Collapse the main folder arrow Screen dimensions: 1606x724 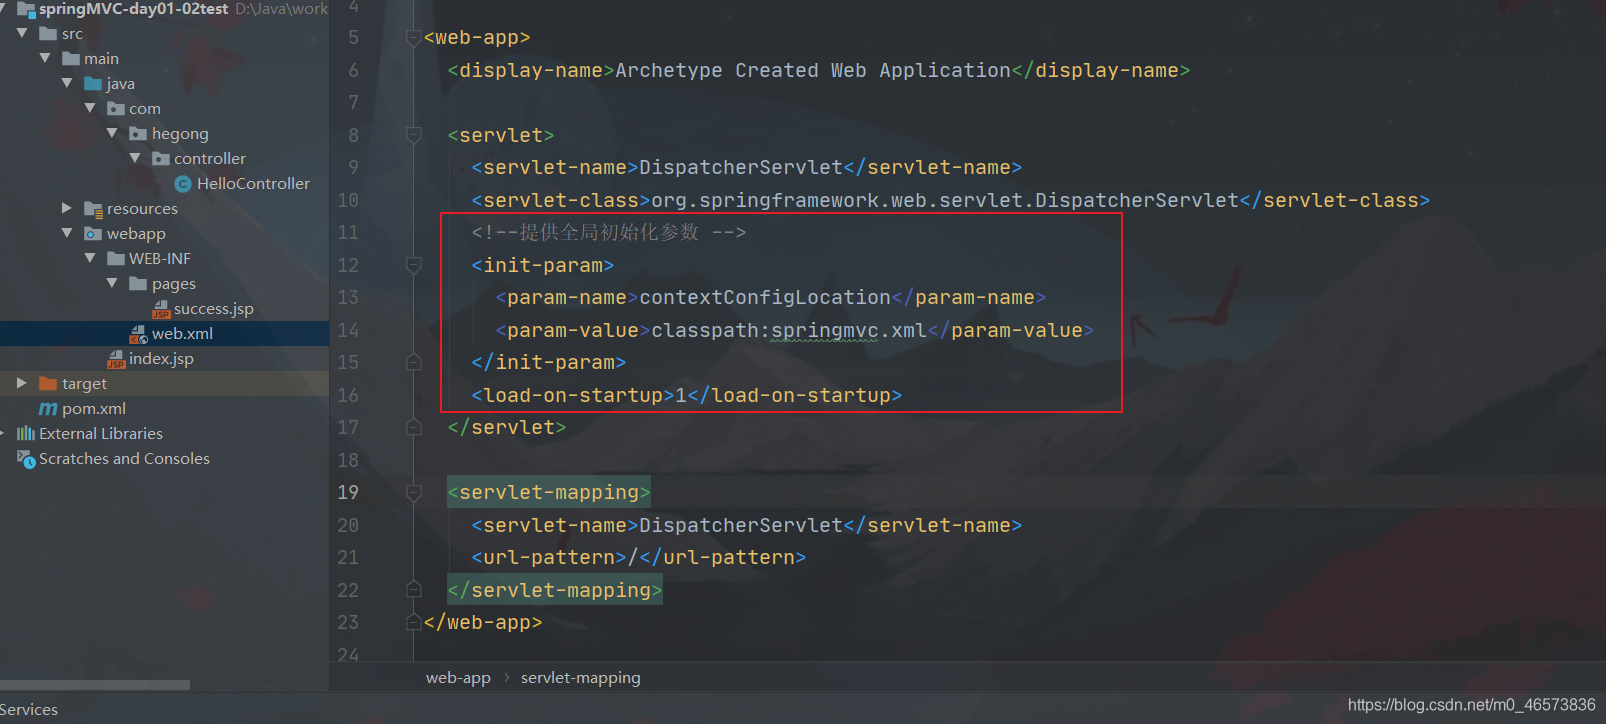click(x=45, y=58)
